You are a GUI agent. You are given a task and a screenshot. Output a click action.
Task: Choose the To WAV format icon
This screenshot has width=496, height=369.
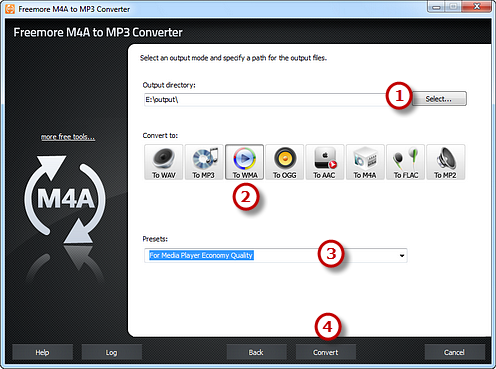point(164,162)
